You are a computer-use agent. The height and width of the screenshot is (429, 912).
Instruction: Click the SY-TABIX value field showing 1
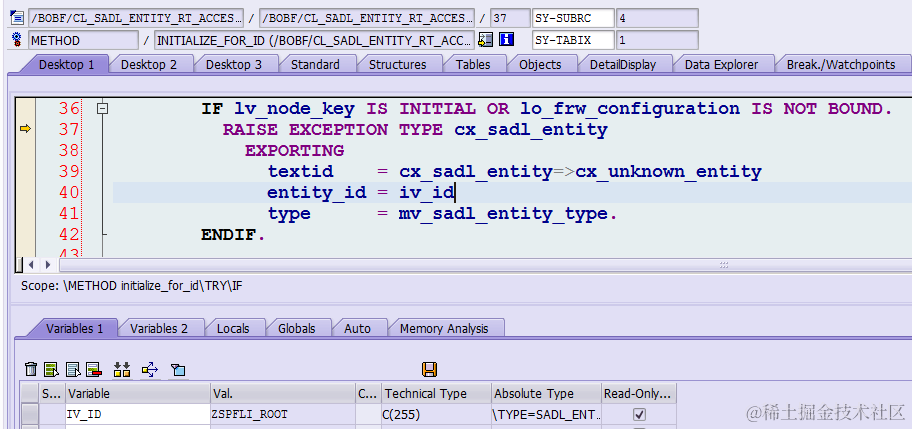657,40
